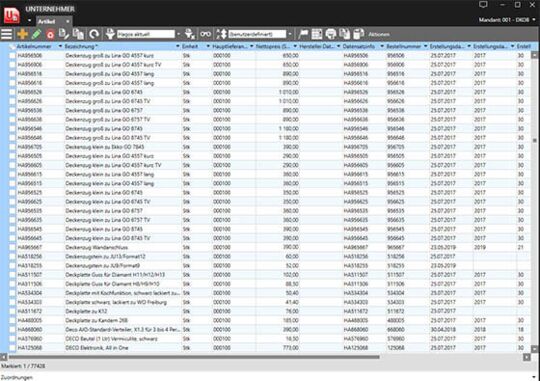Edit selected article with green pencil icon
The image size is (540, 381).
point(37,34)
